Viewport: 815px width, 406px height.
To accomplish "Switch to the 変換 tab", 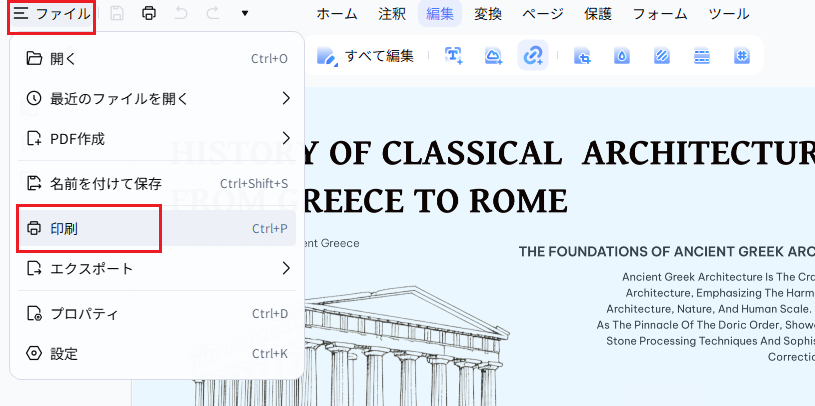I will pos(488,14).
